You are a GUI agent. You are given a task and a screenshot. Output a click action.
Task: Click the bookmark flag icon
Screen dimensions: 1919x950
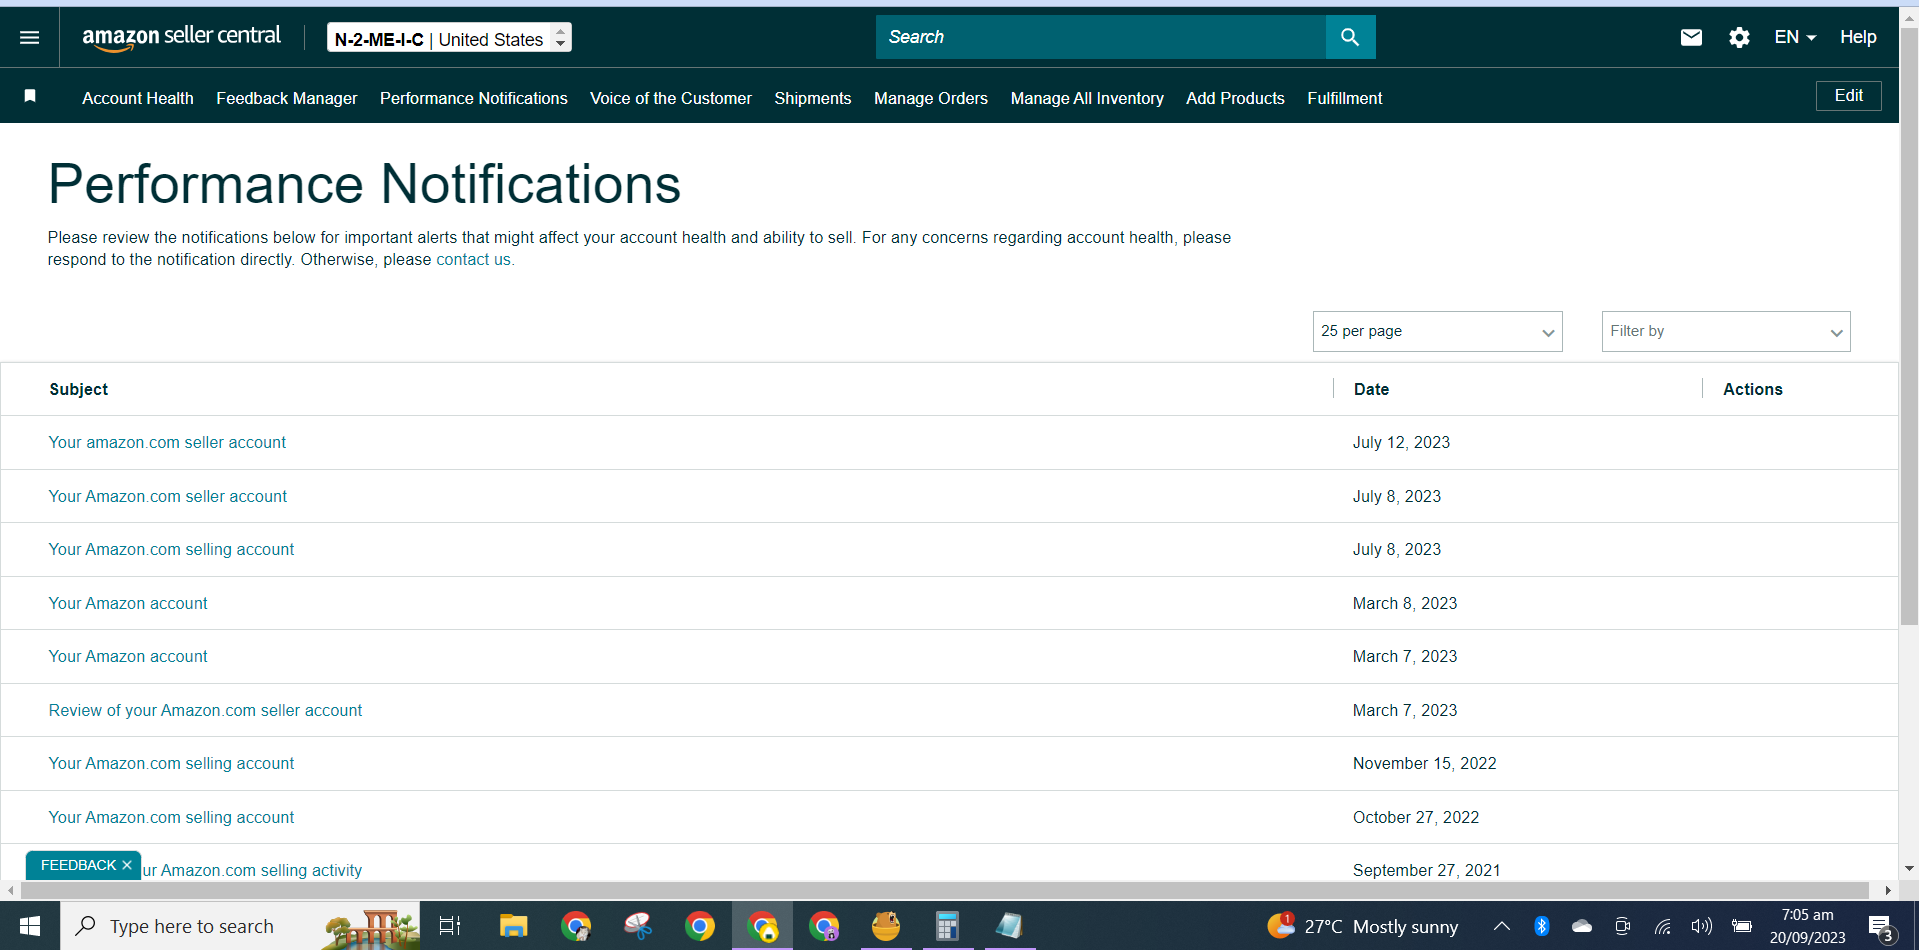[30, 96]
